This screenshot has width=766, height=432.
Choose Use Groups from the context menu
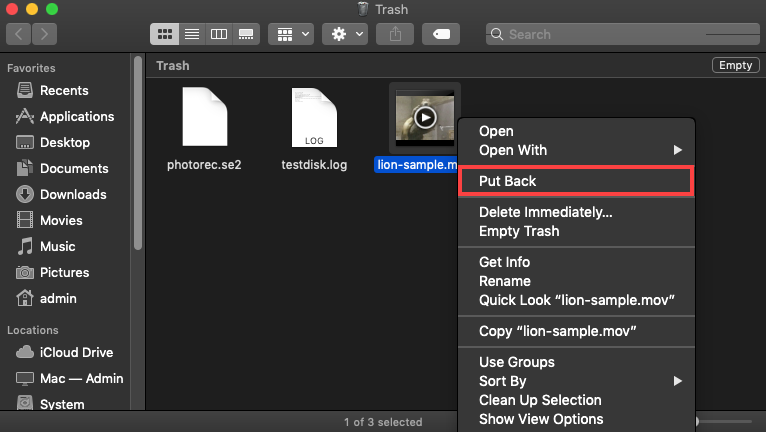[x=576, y=362]
